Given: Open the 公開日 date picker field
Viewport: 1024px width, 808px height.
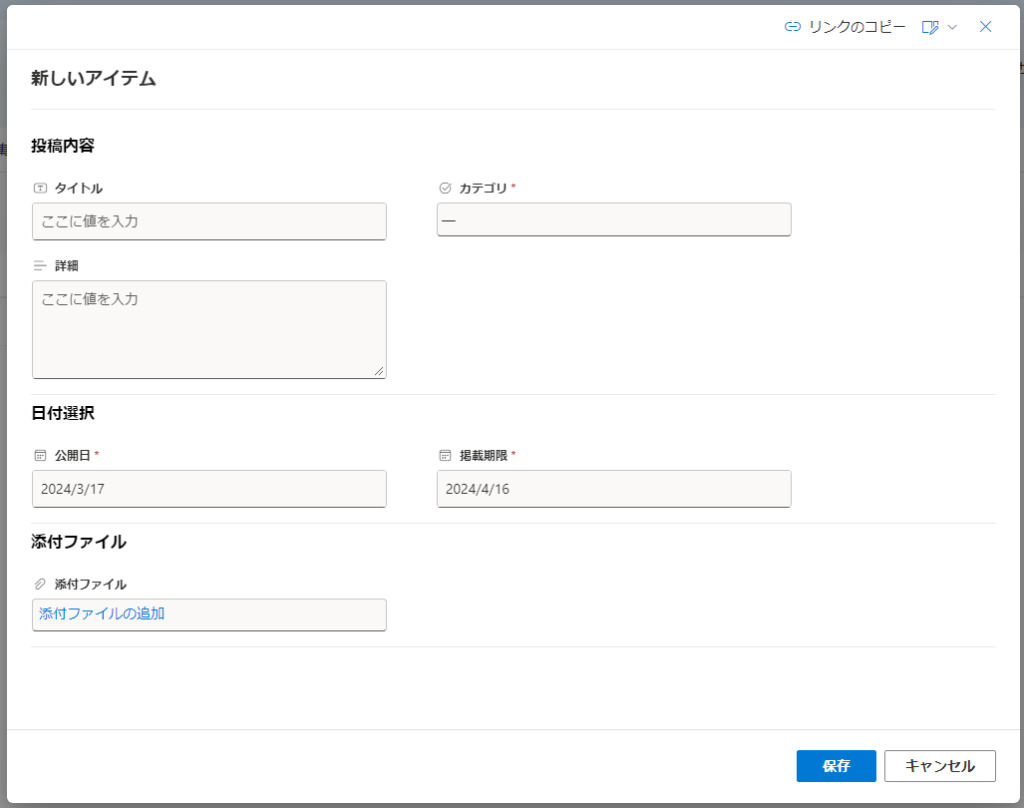Looking at the screenshot, I should (x=209, y=489).
